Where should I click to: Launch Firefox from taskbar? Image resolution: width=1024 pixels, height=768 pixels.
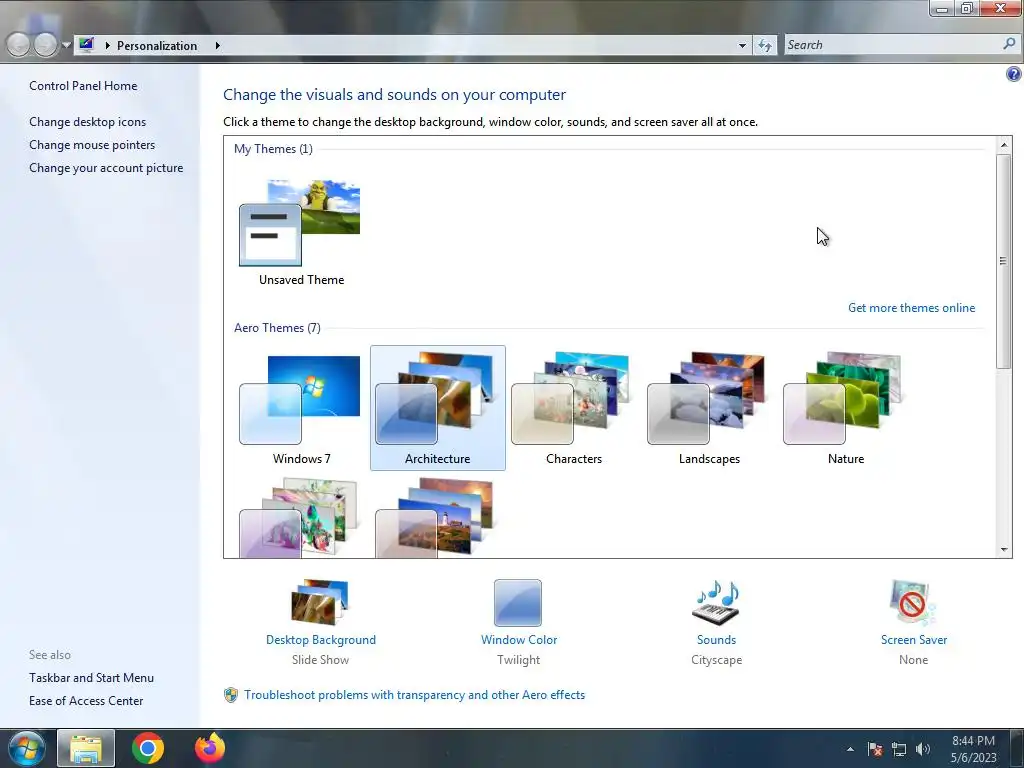(210, 748)
